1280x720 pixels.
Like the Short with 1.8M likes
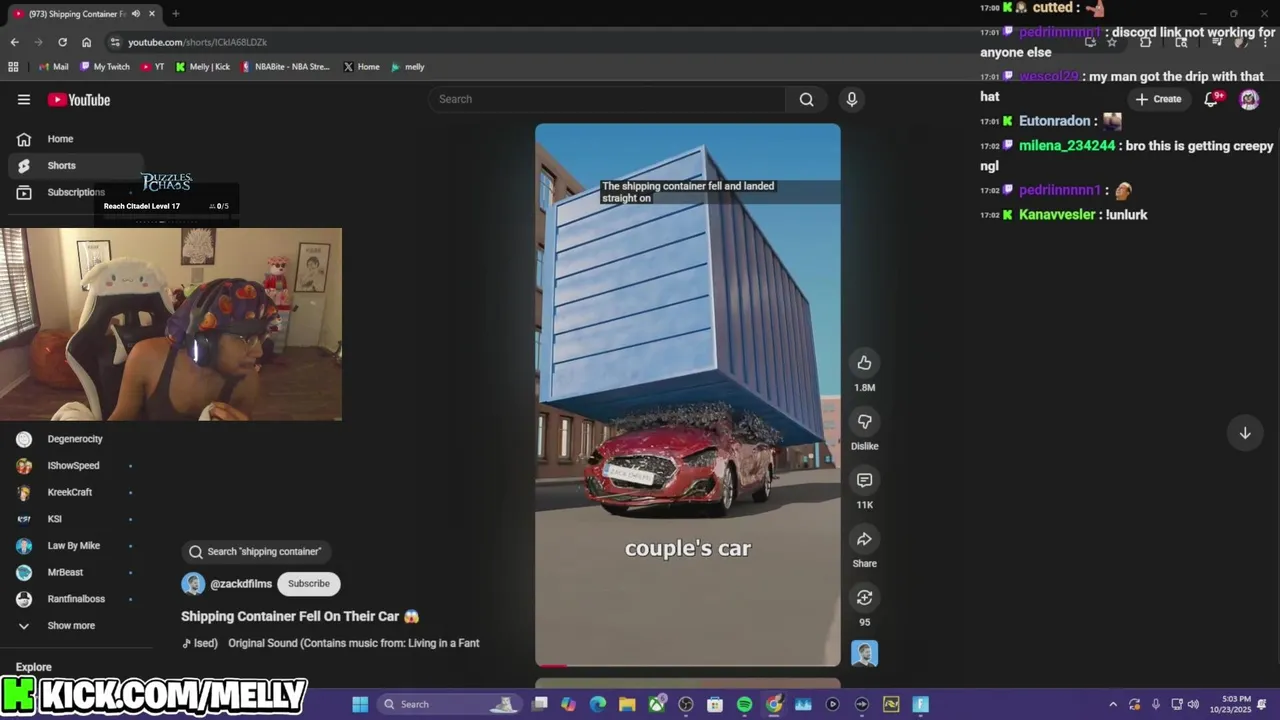(x=864, y=363)
